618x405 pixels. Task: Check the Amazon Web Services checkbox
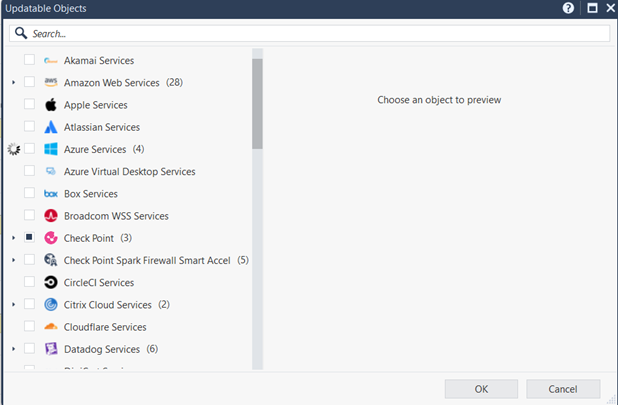coord(30,82)
